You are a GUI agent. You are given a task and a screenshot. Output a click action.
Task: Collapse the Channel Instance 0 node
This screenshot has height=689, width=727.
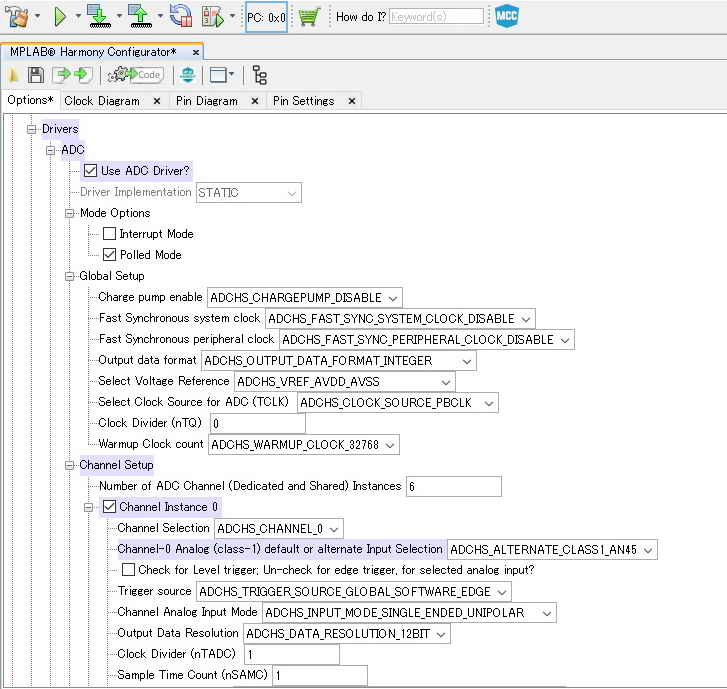[x=89, y=507]
